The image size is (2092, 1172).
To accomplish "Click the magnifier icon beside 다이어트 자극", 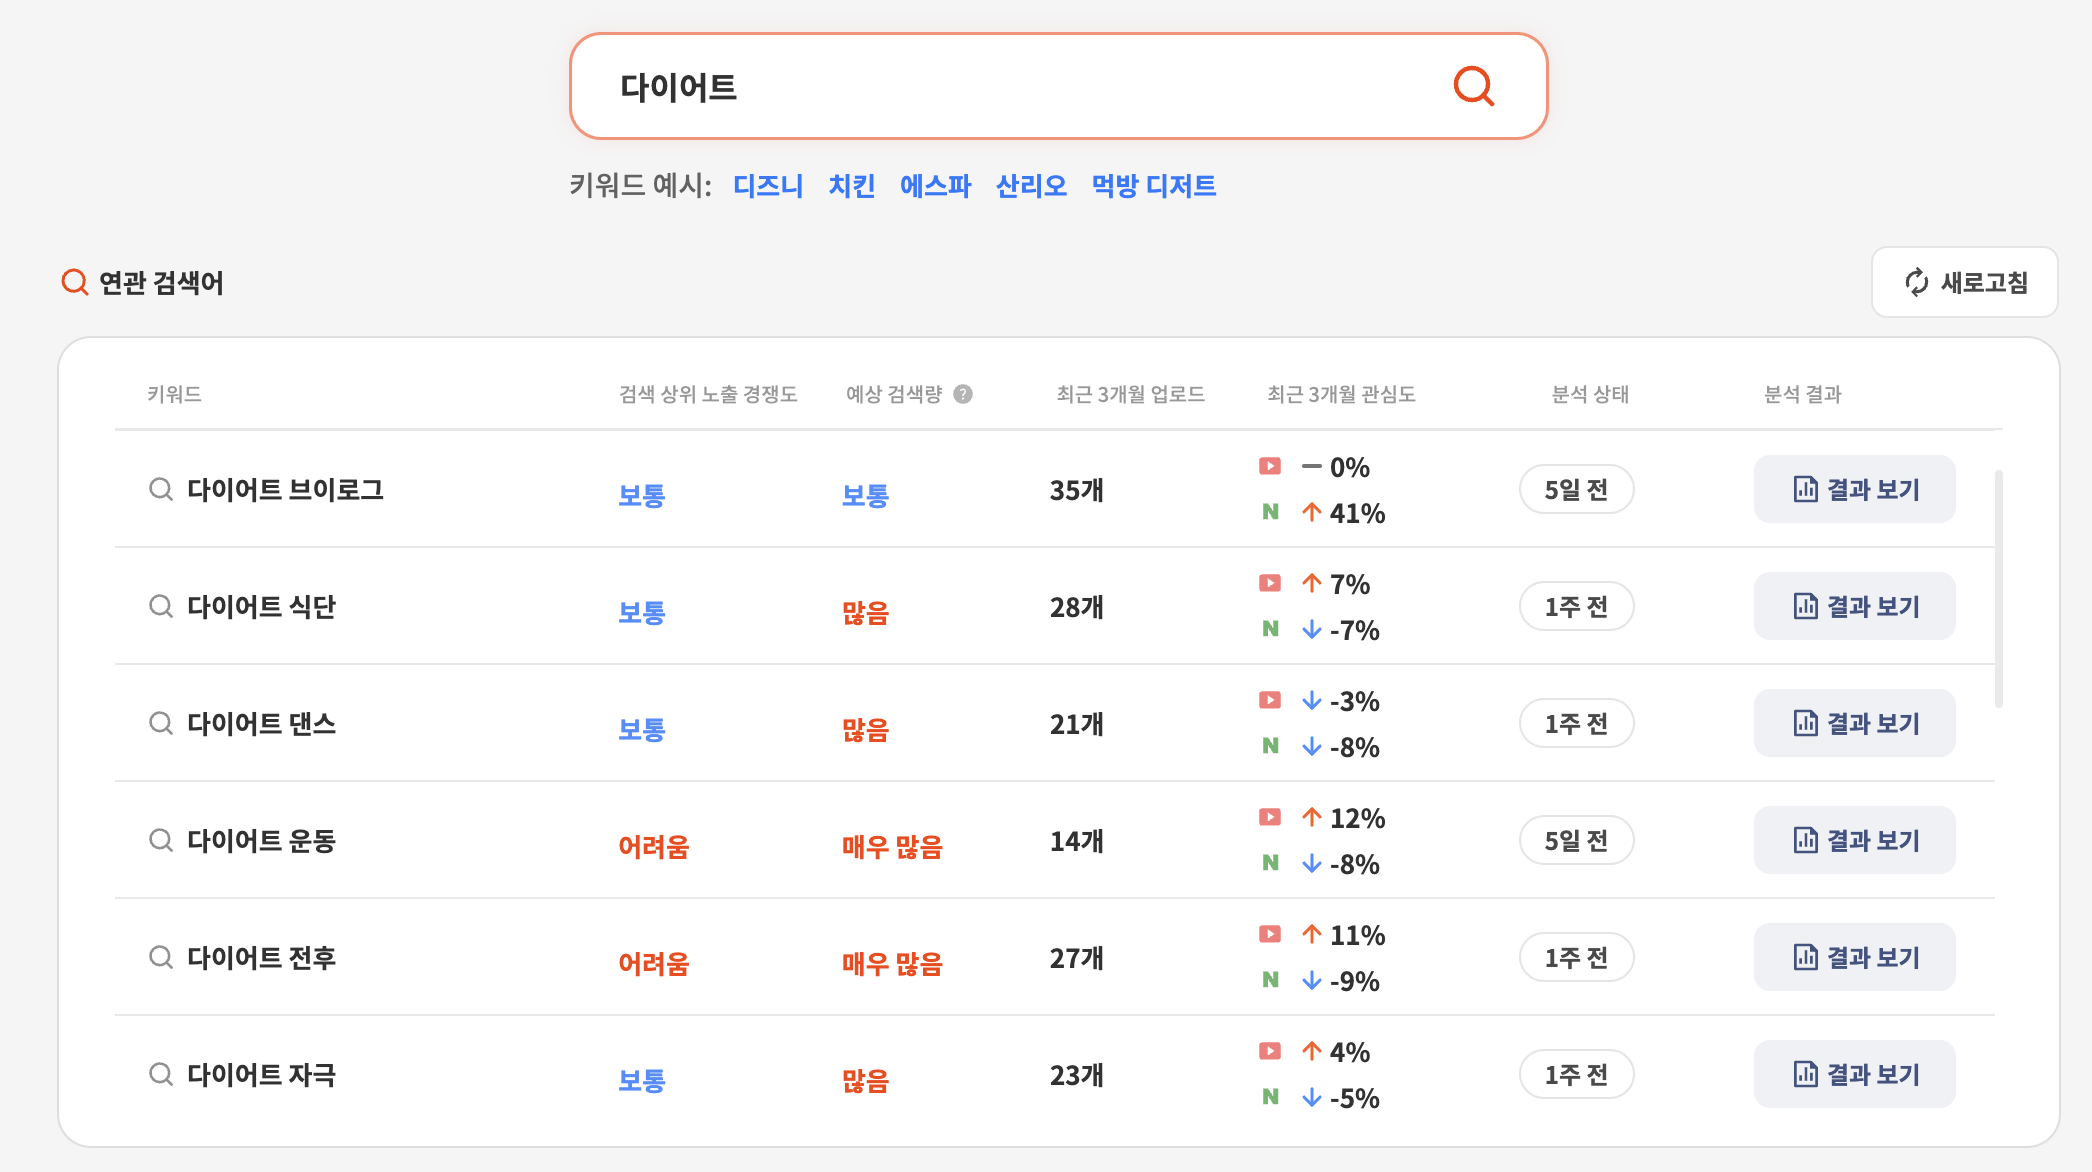I will point(161,1075).
